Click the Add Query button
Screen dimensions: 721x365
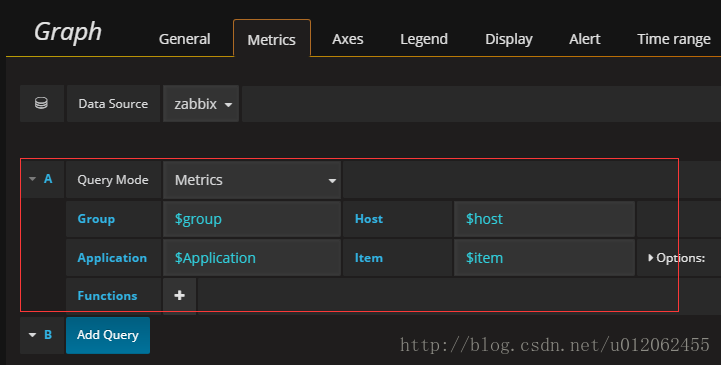(x=108, y=335)
